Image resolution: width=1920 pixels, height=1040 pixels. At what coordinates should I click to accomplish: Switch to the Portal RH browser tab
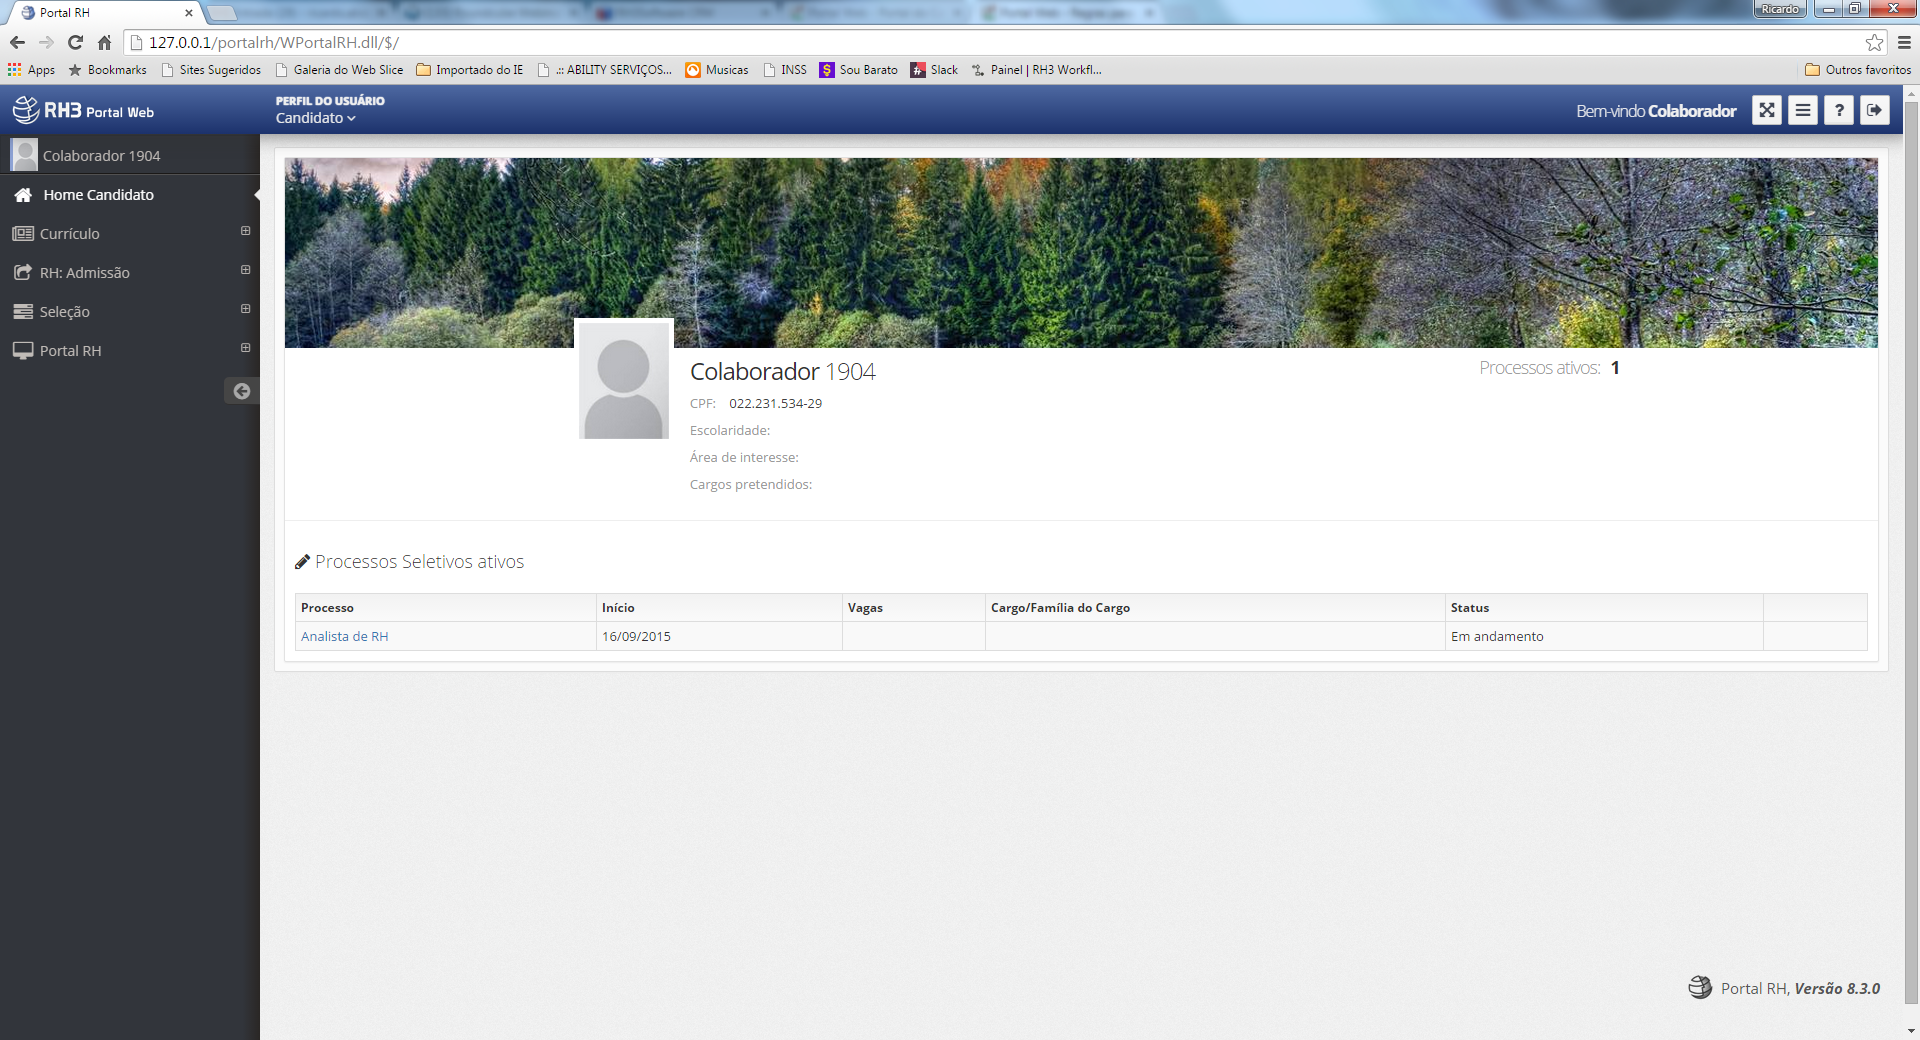pyautogui.click(x=100, y=13)
